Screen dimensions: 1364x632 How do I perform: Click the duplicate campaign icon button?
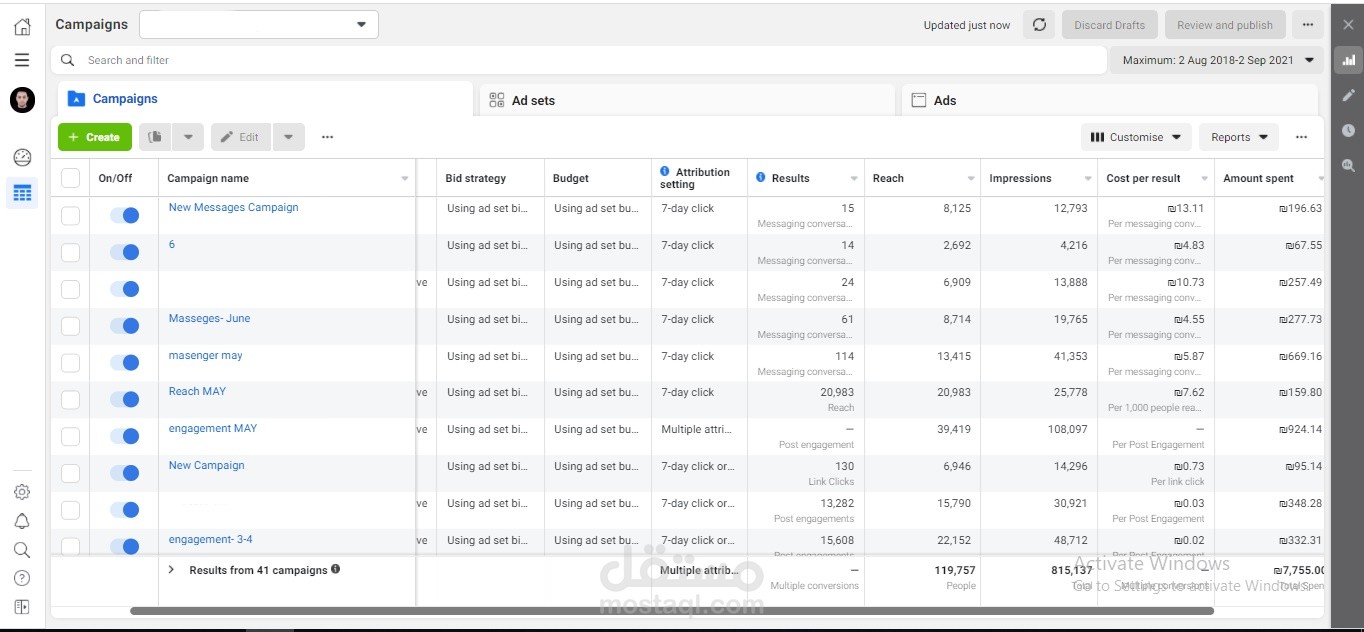pyautogui.click(x=155, y=137)
